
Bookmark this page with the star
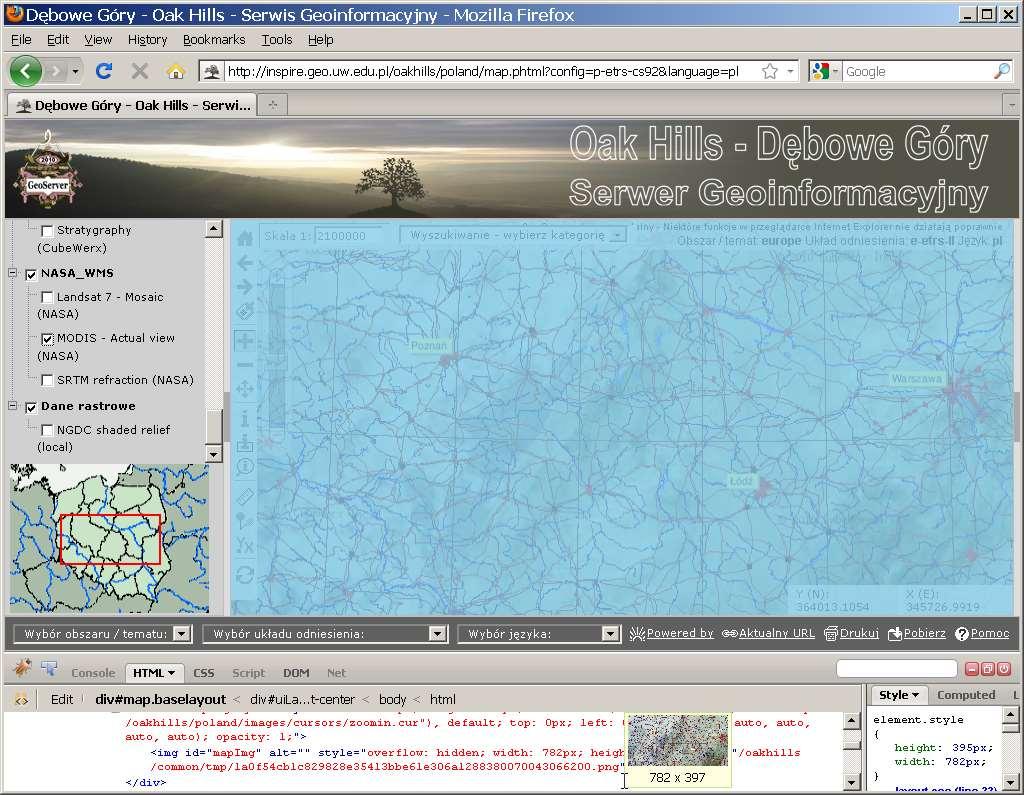coord(770,71)
